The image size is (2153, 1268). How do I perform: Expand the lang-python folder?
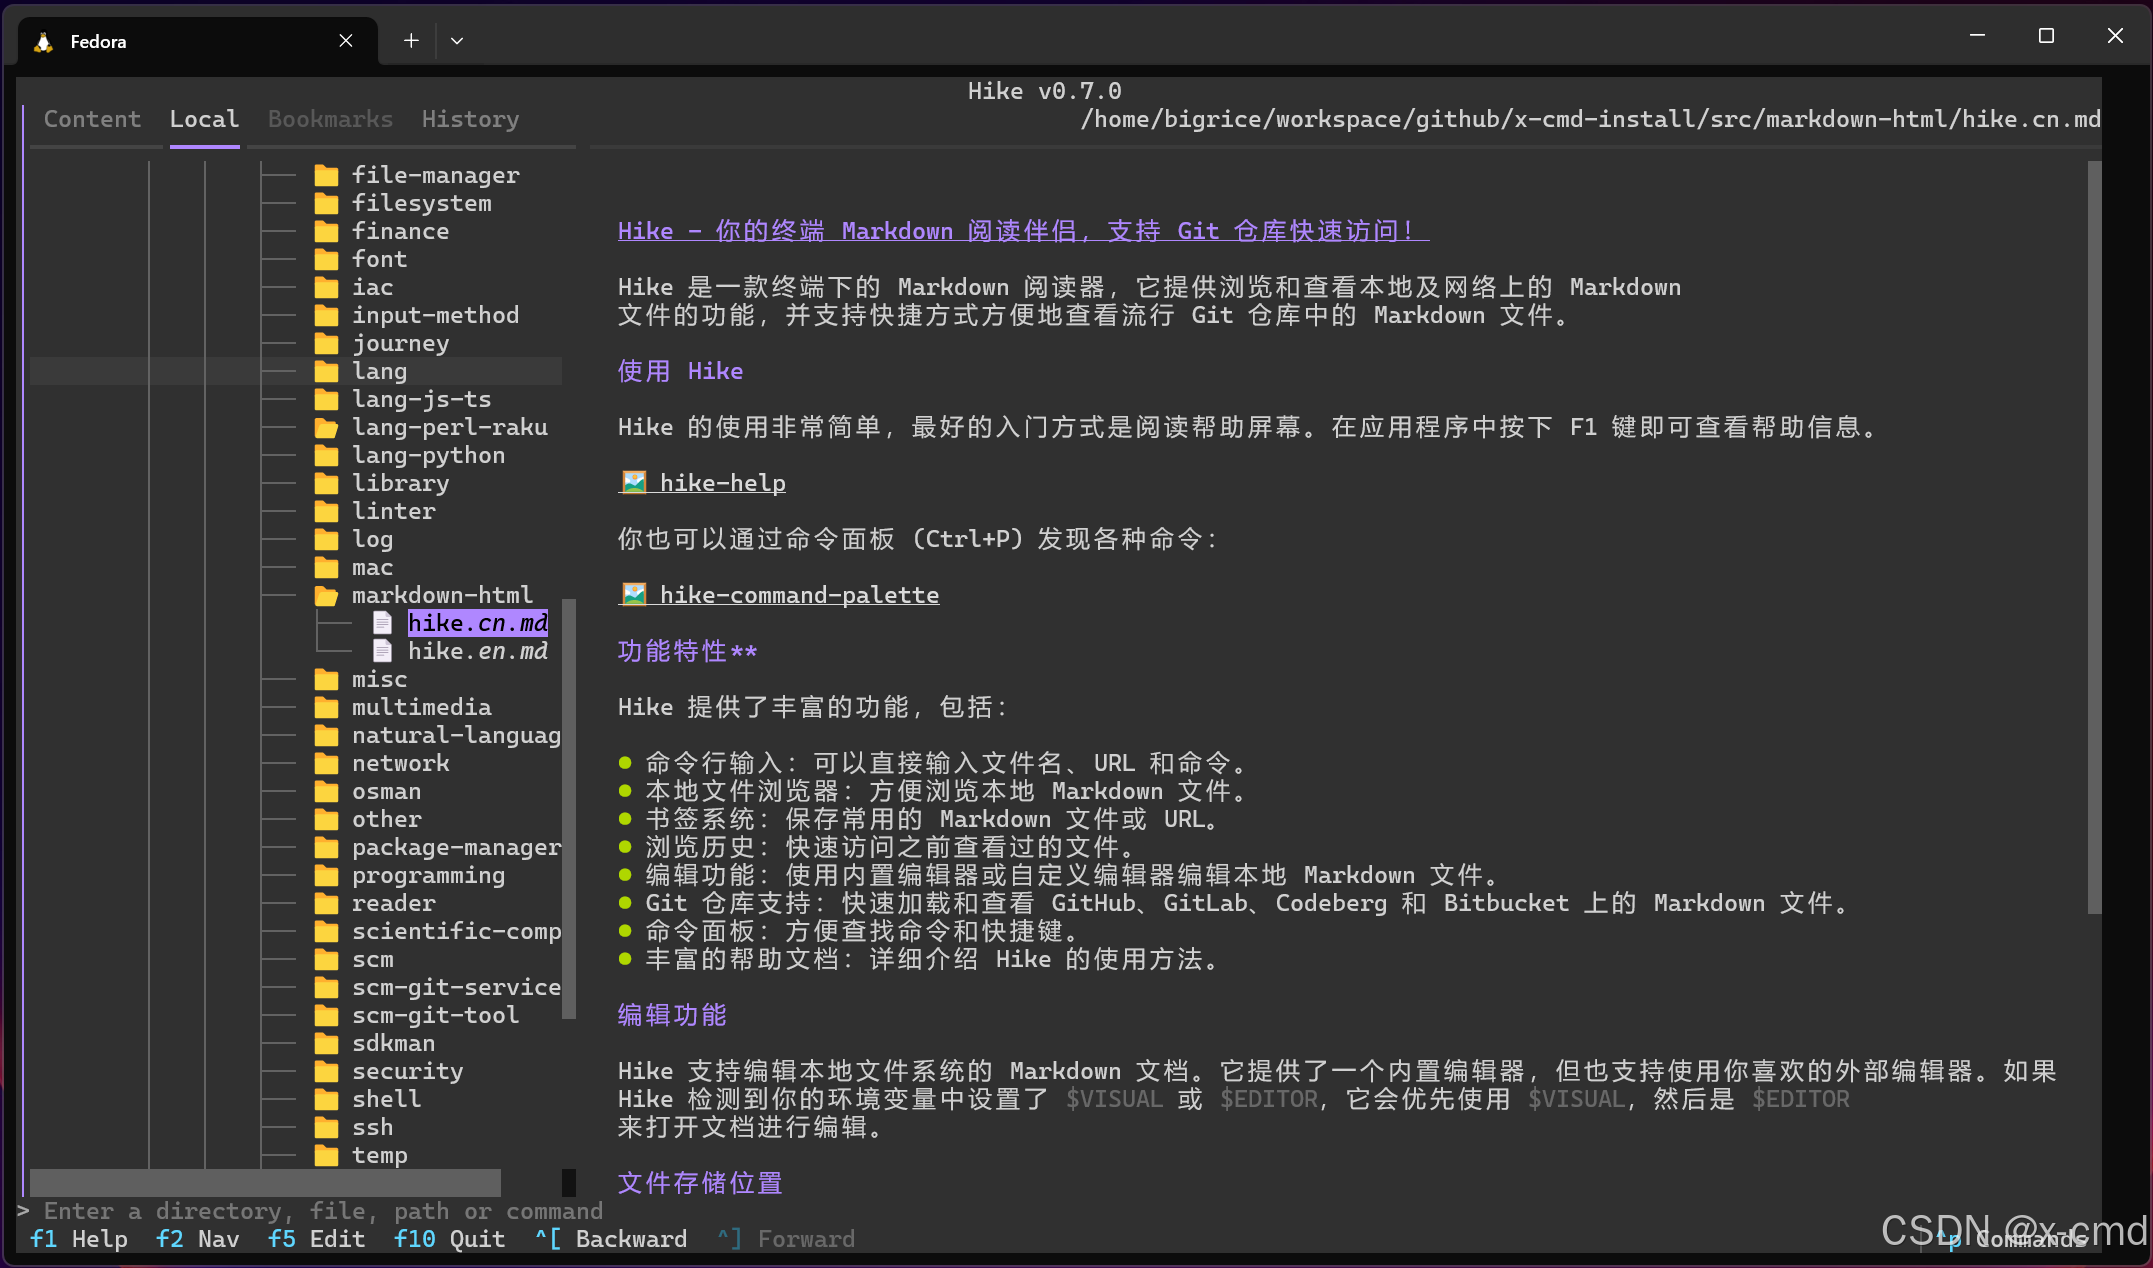pos(428,456)
